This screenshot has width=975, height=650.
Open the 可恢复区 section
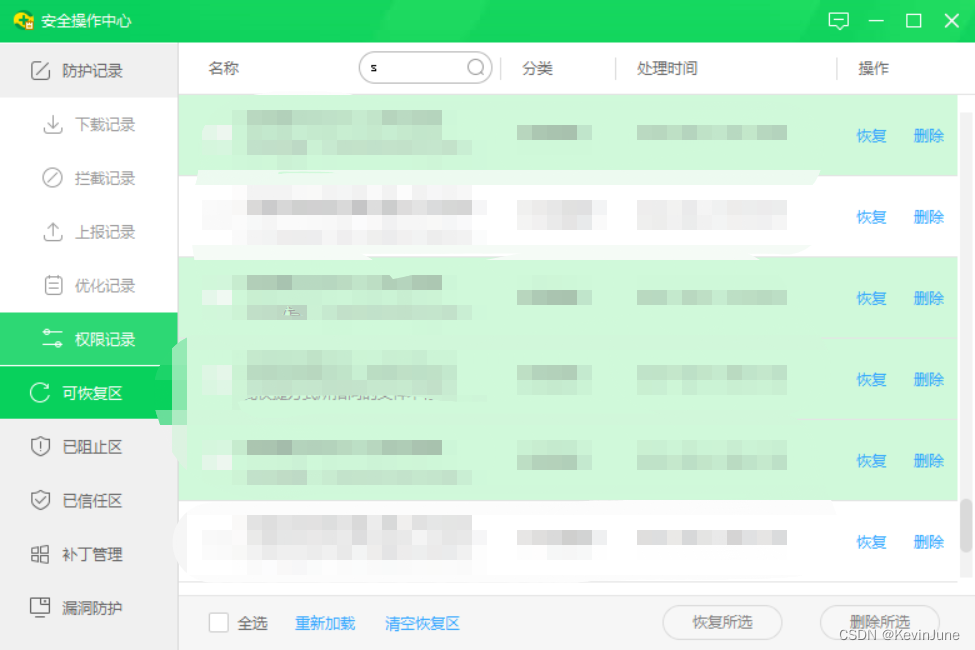point(89,392)
